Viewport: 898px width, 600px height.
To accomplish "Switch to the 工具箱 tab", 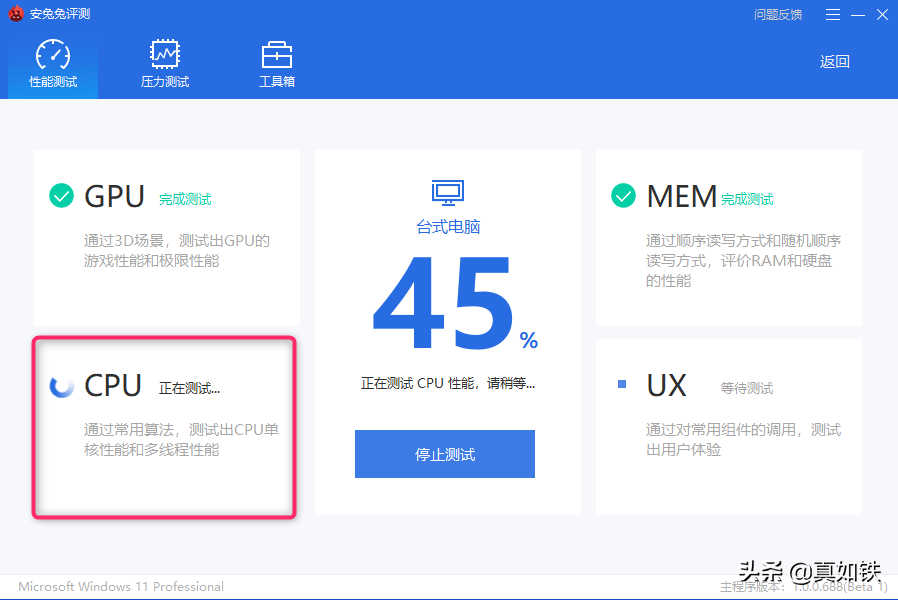I will [277, 82].
